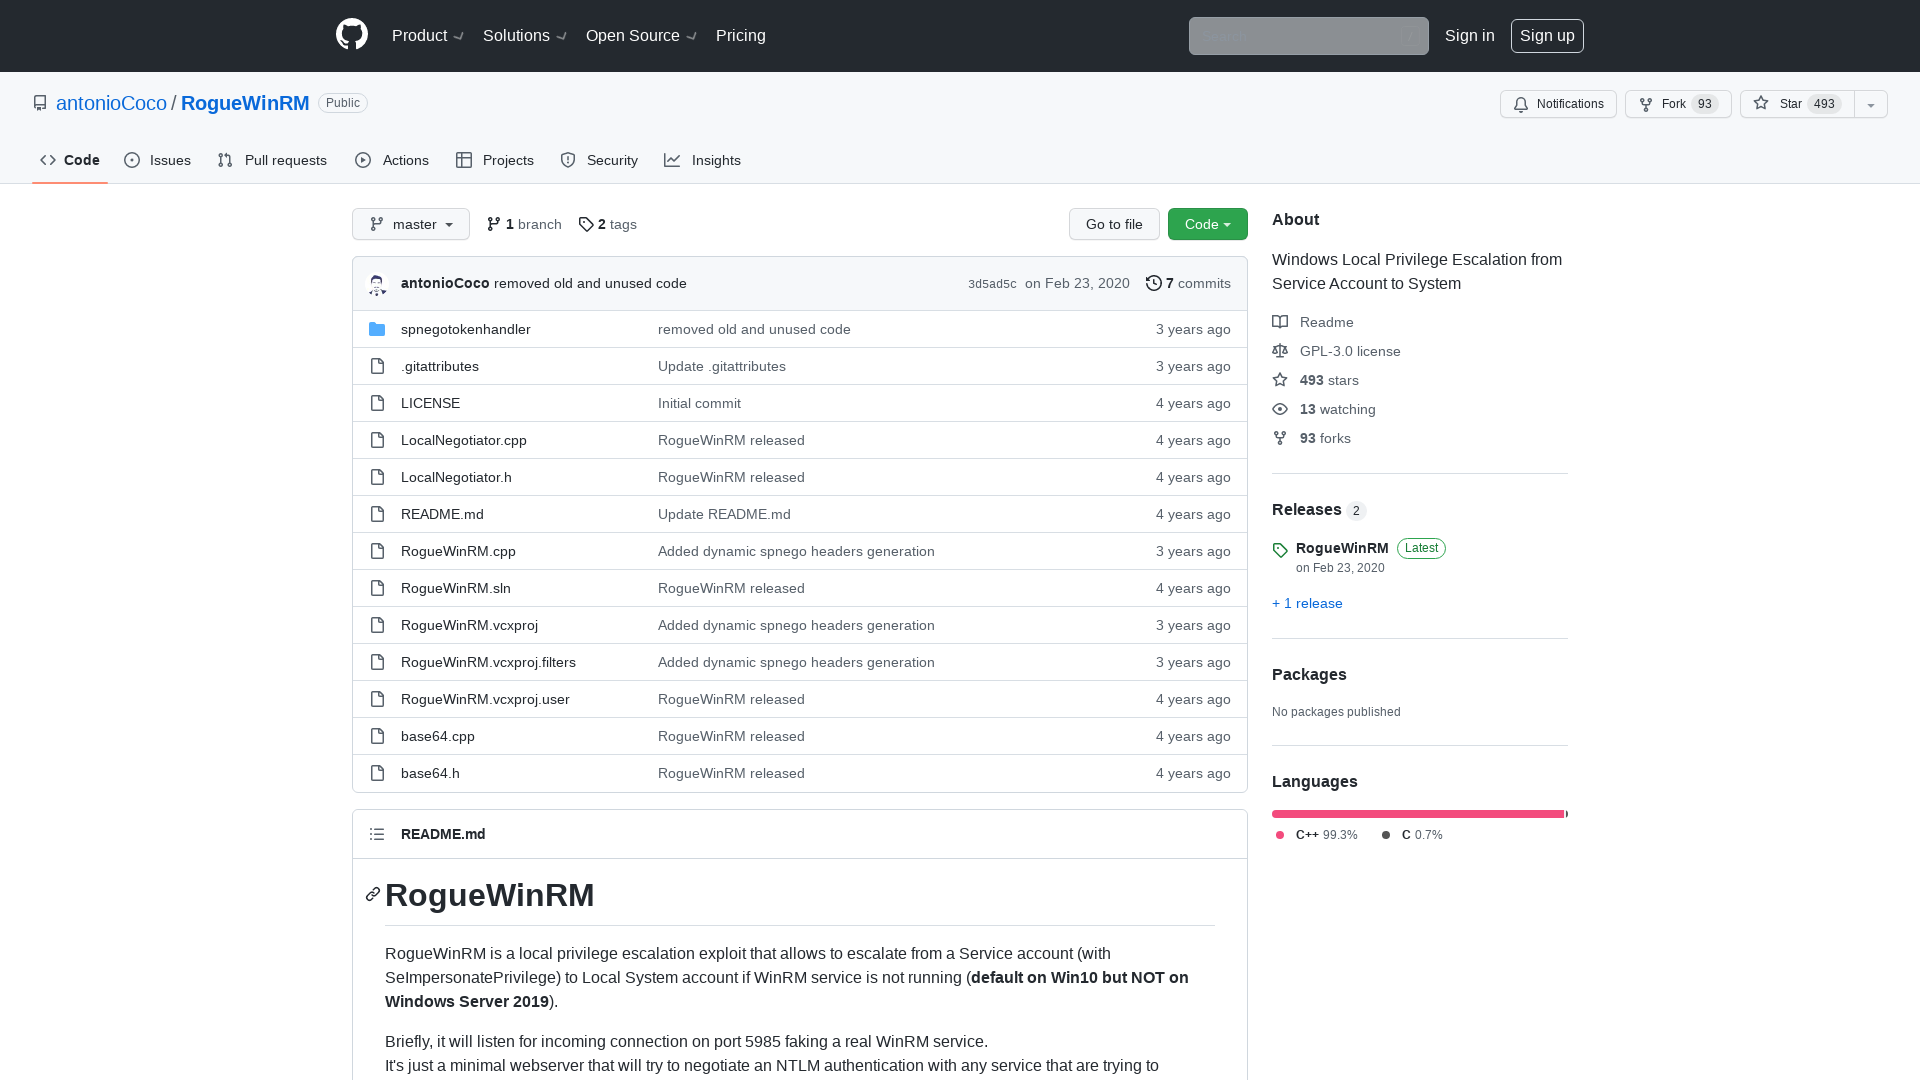The width and height of the screenshot is (1920, 1080).
Task: Open the RogueWinRM.vcxproj.user file
Action: tap(485, 699)
